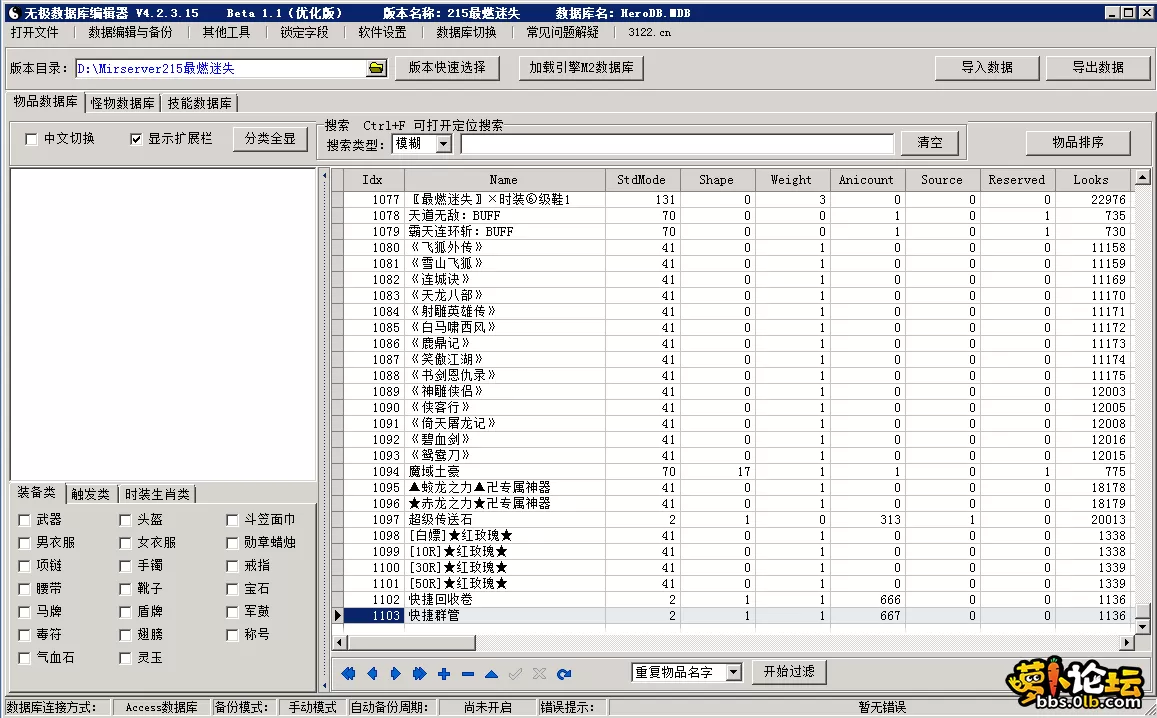The width and height of the screenshot is (1157, 718).
Task: Enable 斗笠面巾 filter checkbox
Action: tap(232, 520)
